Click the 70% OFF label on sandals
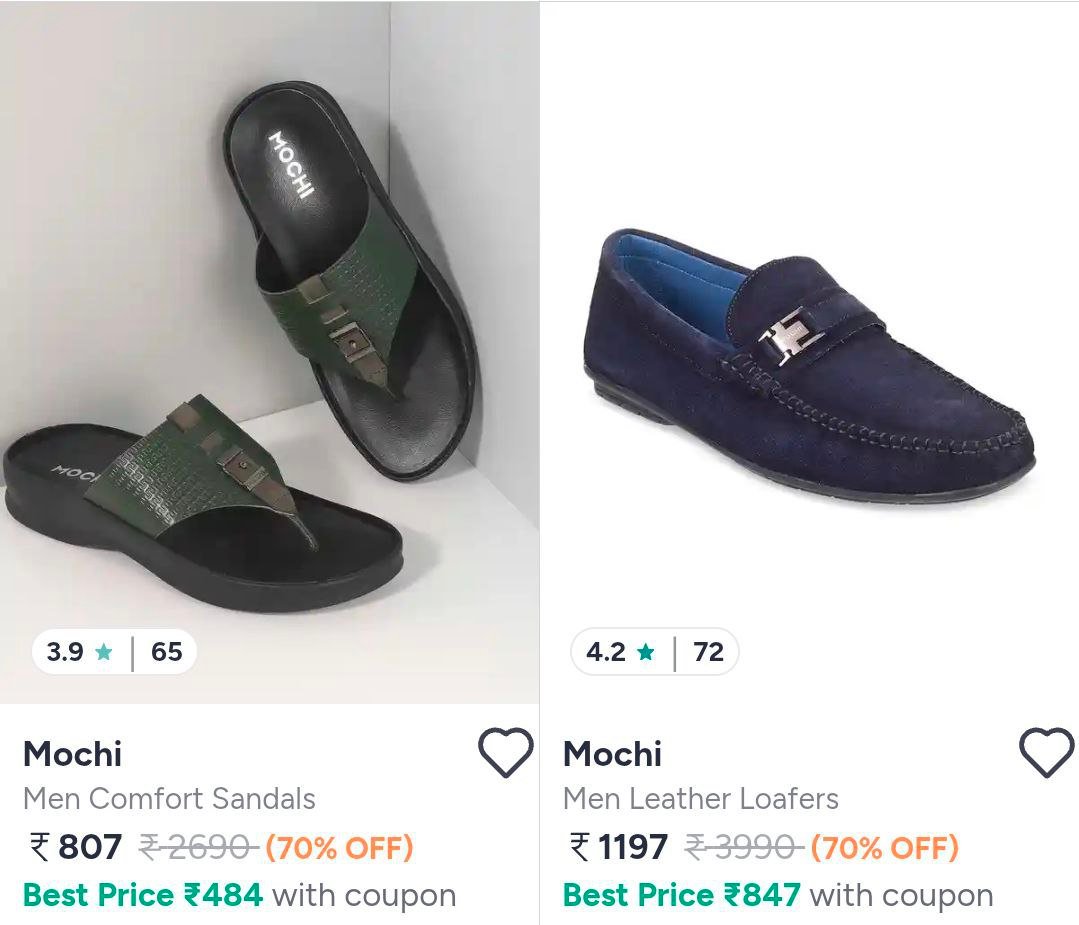 339,848
